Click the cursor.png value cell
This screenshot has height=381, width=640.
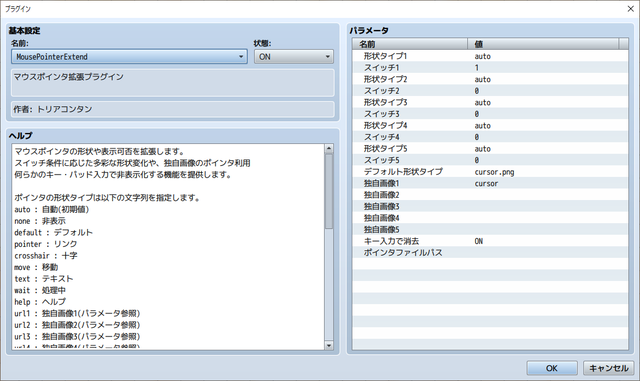click(494, 172)
